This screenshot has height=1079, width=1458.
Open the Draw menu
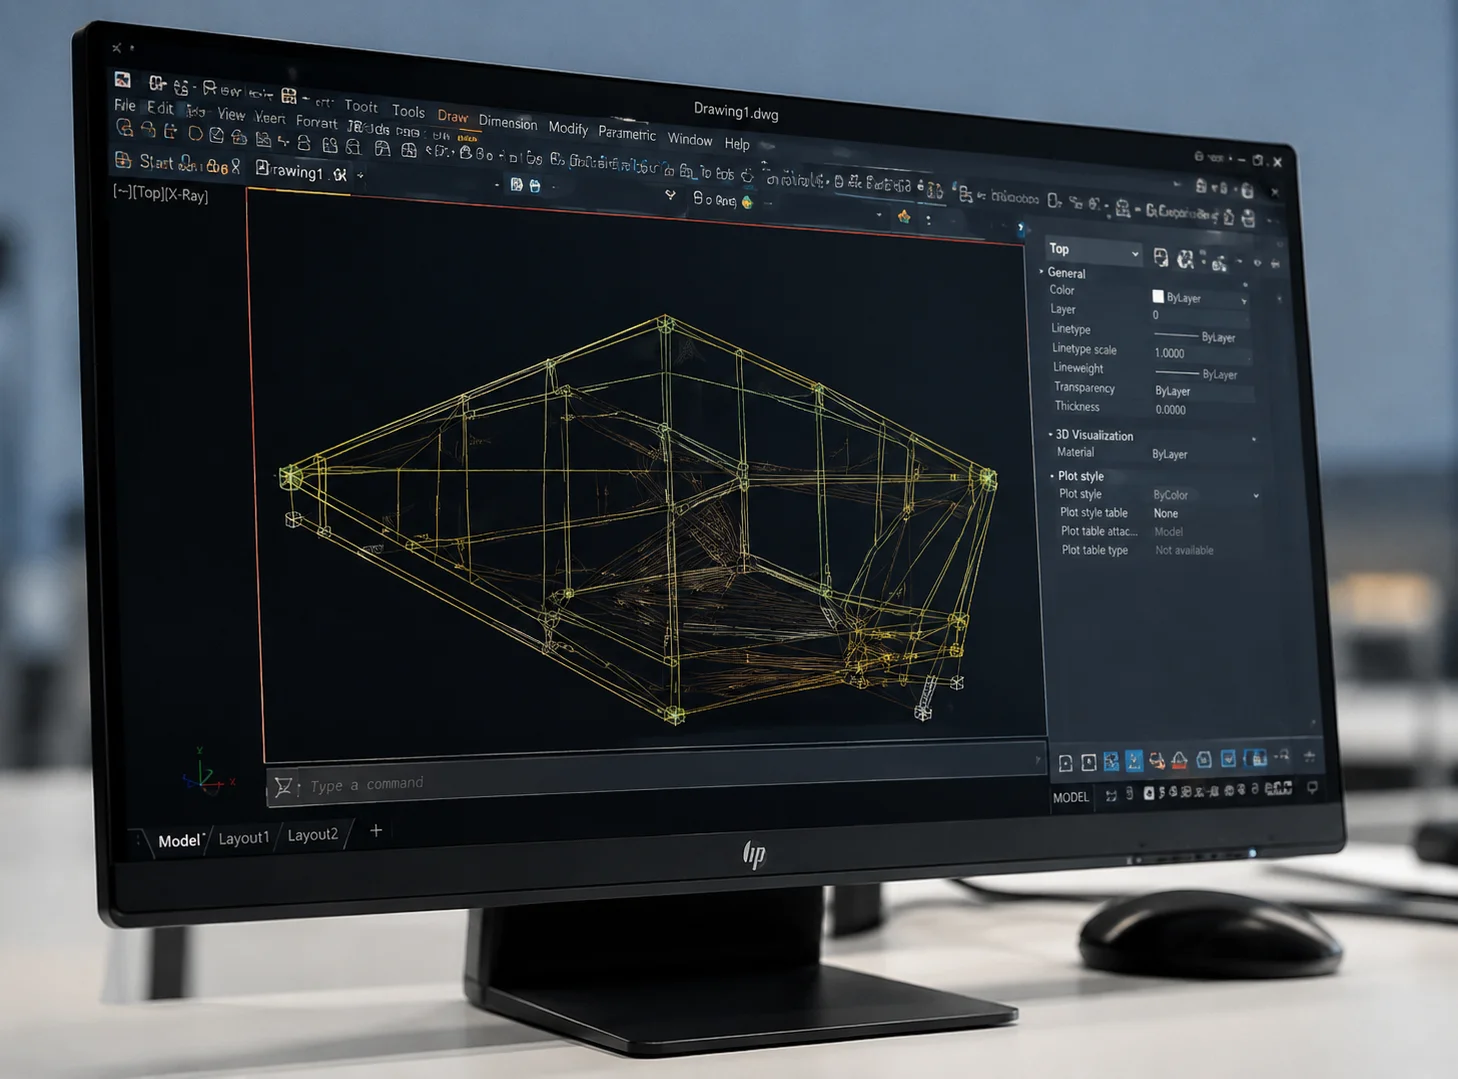pyautogui.click(x=452, y=116)
